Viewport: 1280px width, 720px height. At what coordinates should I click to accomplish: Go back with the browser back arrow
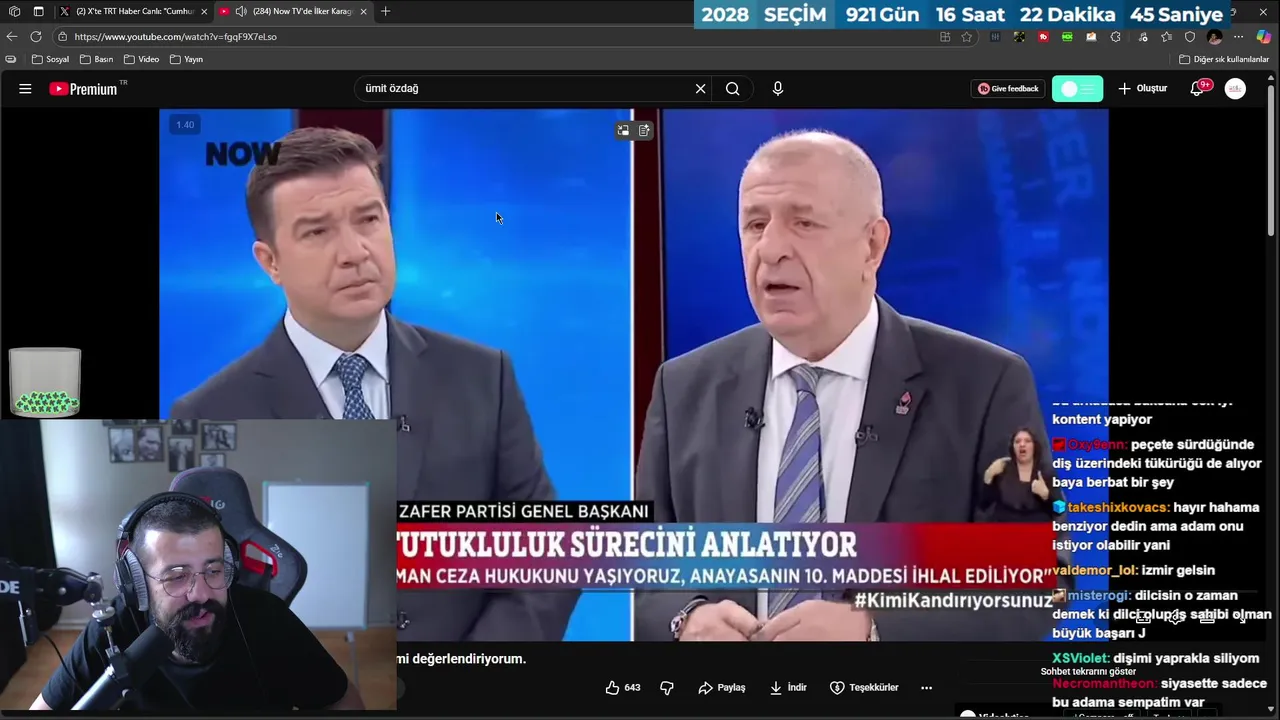coord(12,36)
